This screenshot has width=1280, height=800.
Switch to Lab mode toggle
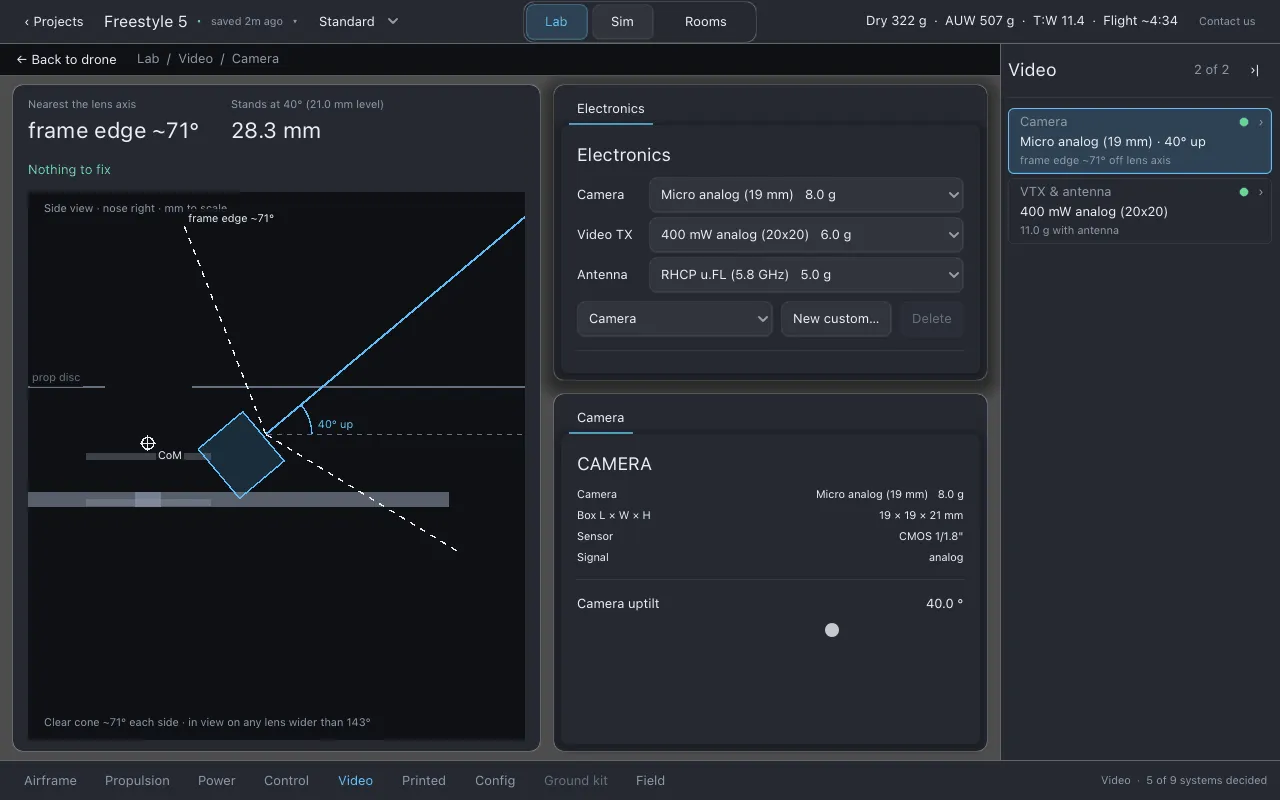pyautogui.click(x=556, y=21)
